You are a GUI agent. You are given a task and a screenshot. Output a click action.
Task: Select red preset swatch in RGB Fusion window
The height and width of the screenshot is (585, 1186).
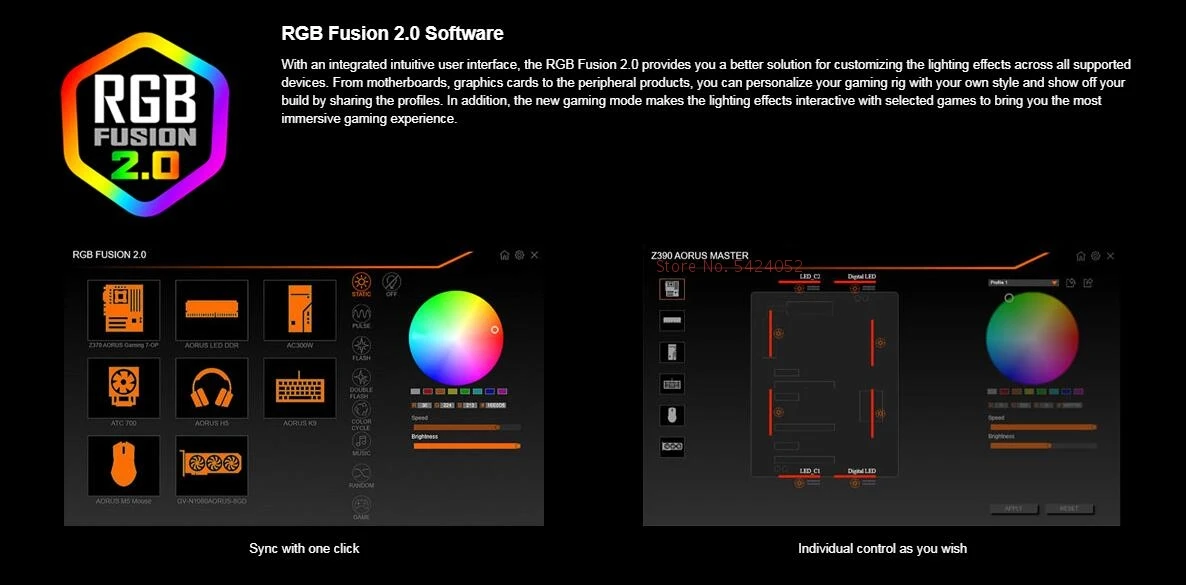428,392
